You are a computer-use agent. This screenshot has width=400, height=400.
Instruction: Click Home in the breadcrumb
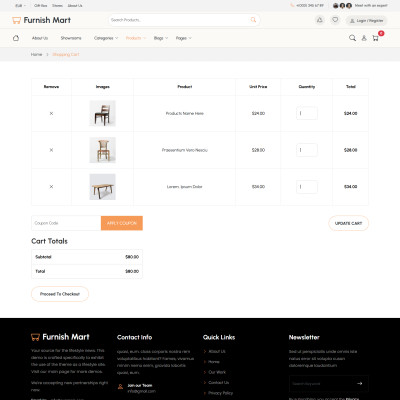(x=36, y=54)
